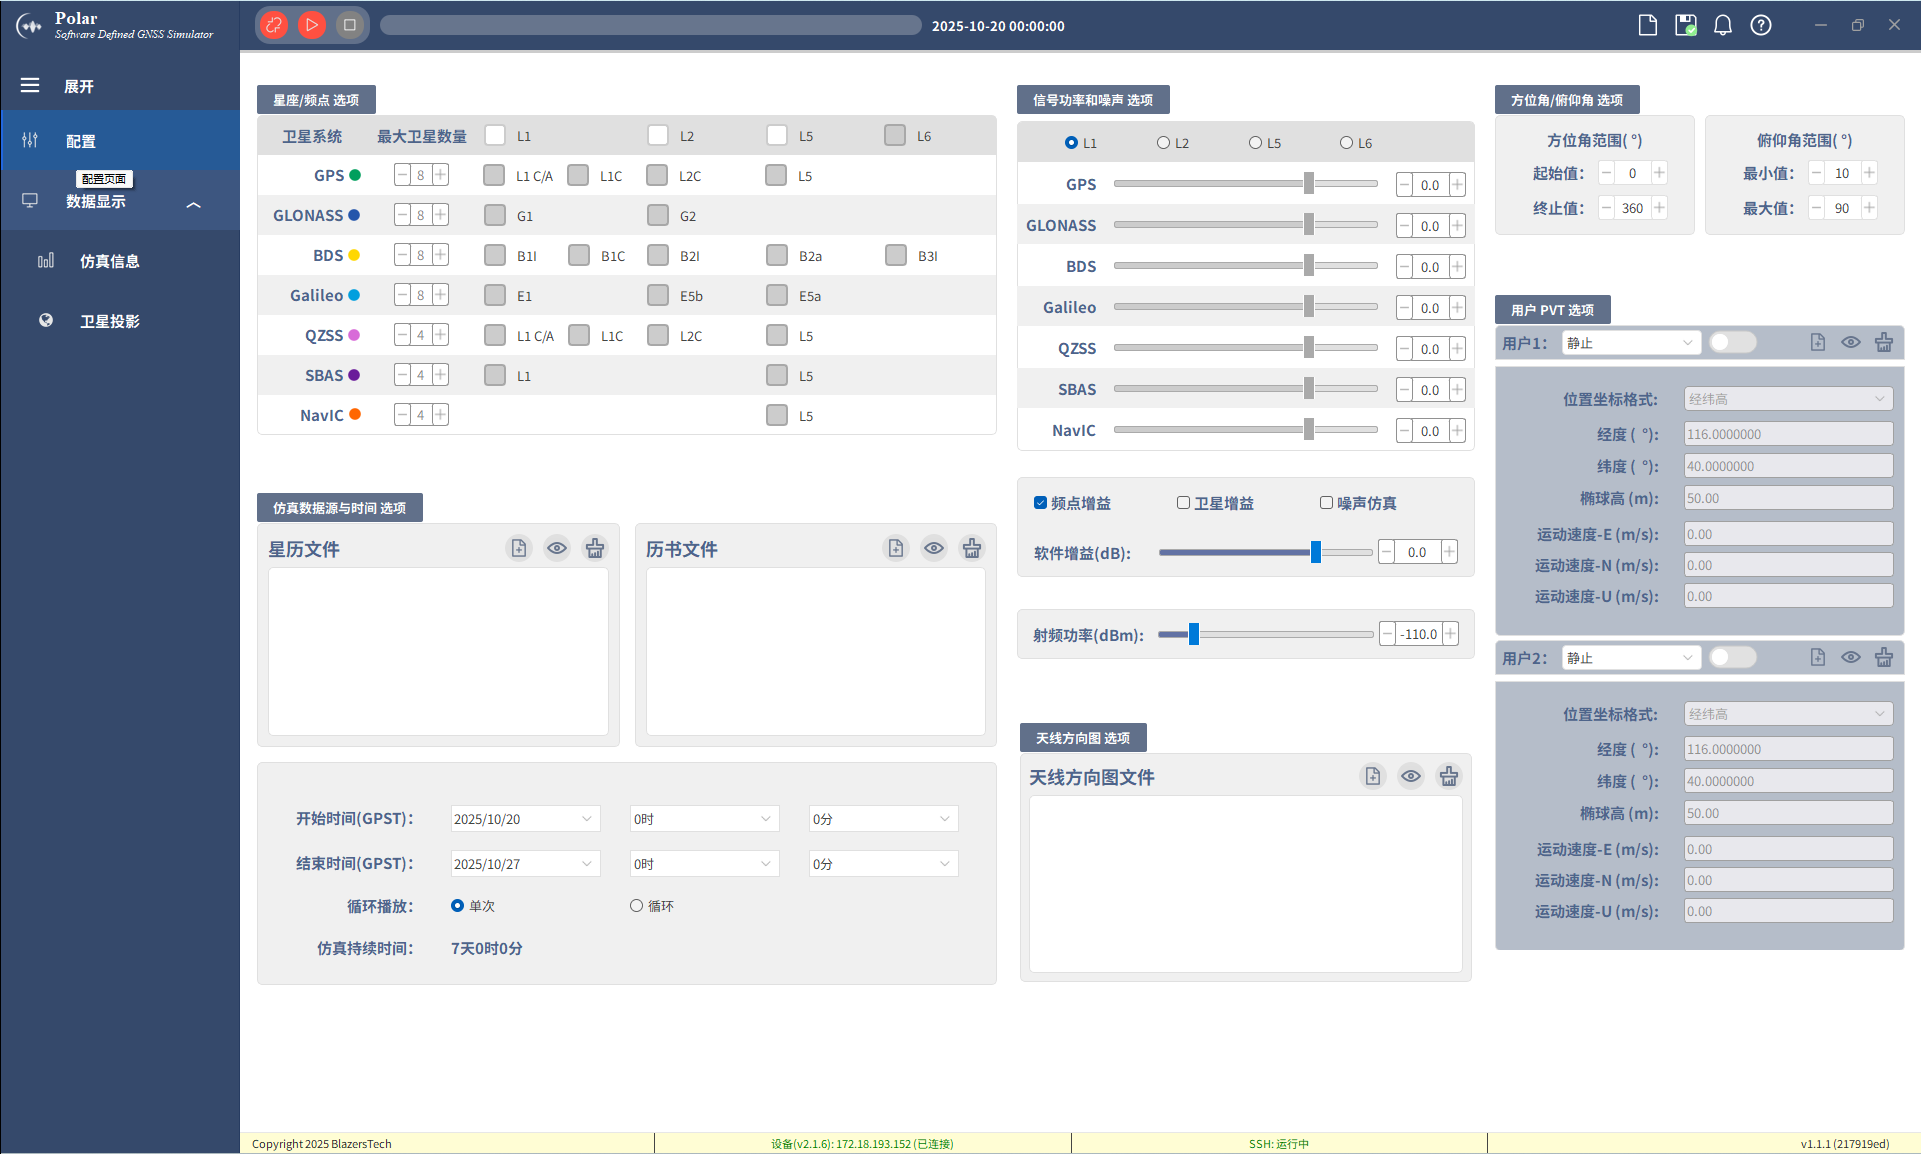Image resolution: width=1921 pixels, height=1154 pixels.
Task: Collapse the 数据显示 sidebar section chevron
Action: tap(194, 204)
